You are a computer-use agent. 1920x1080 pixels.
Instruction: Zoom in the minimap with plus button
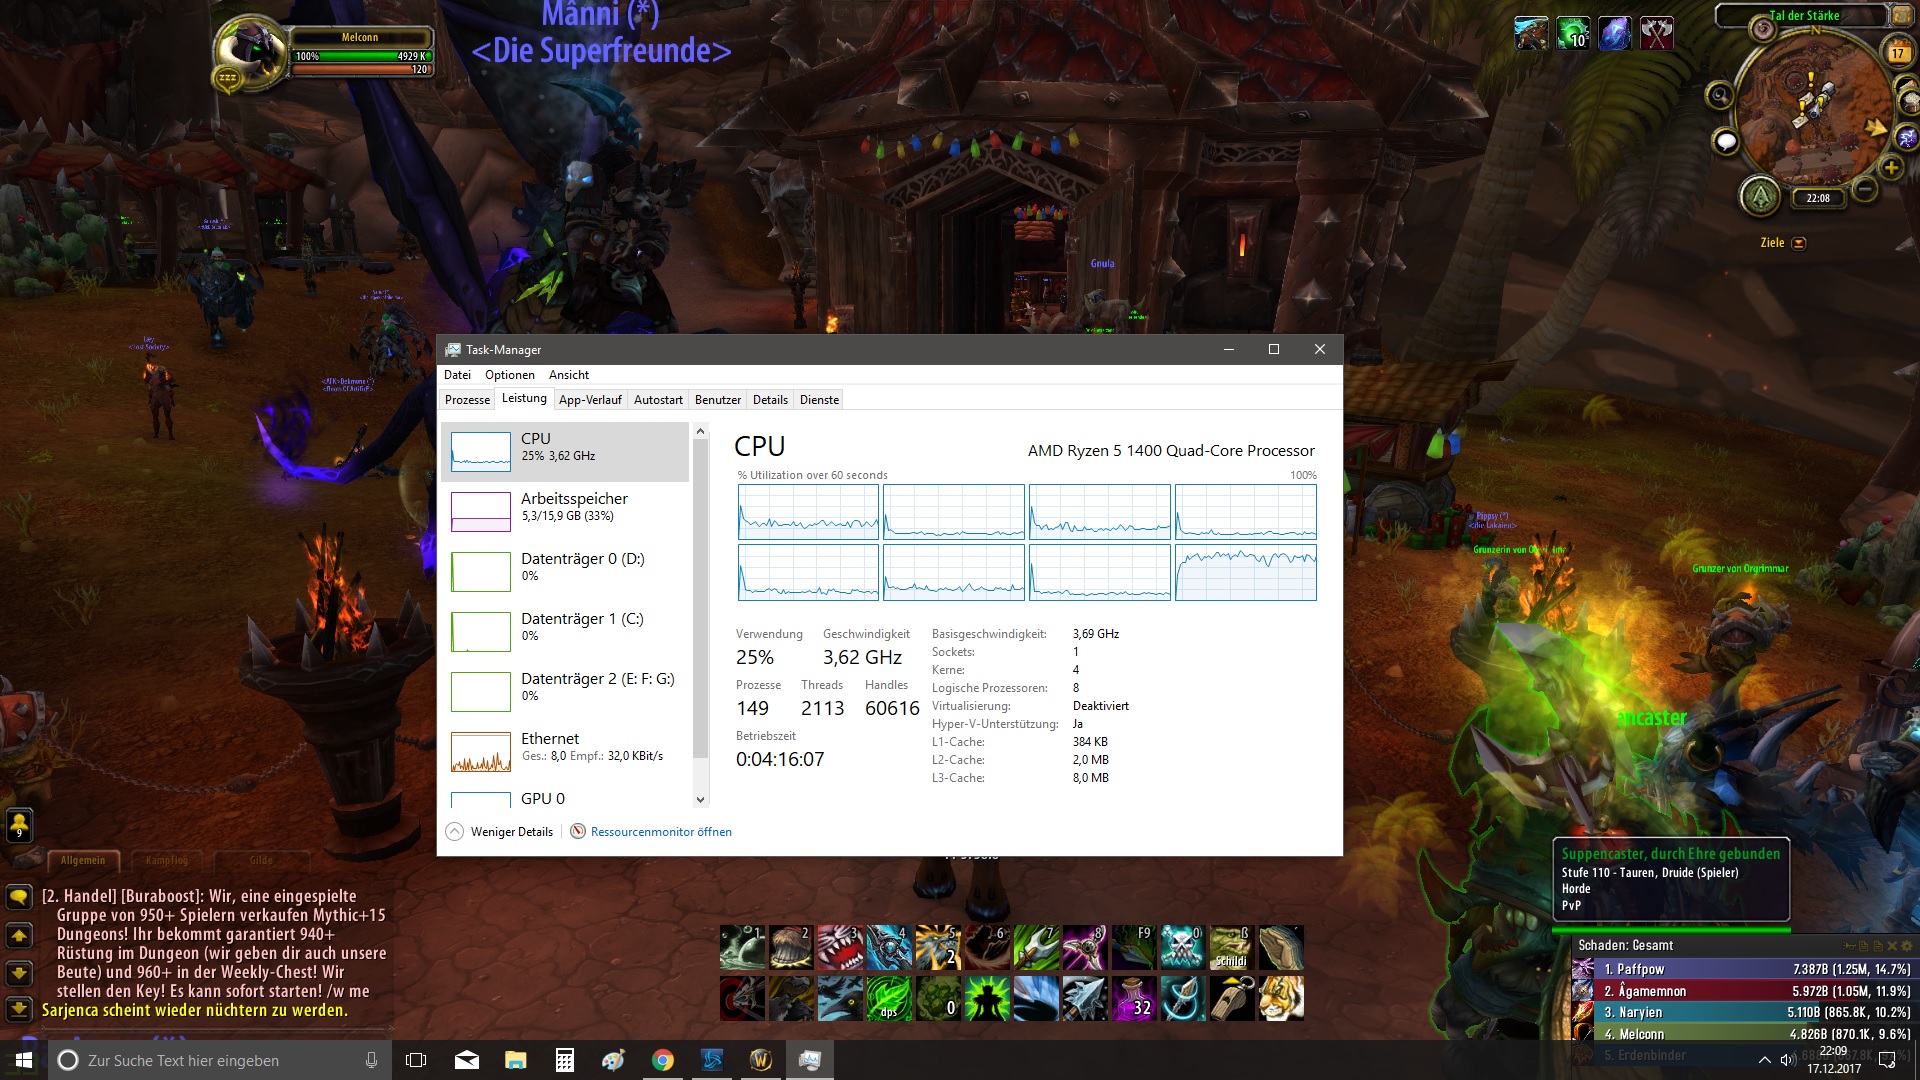tap(1890, 168)
